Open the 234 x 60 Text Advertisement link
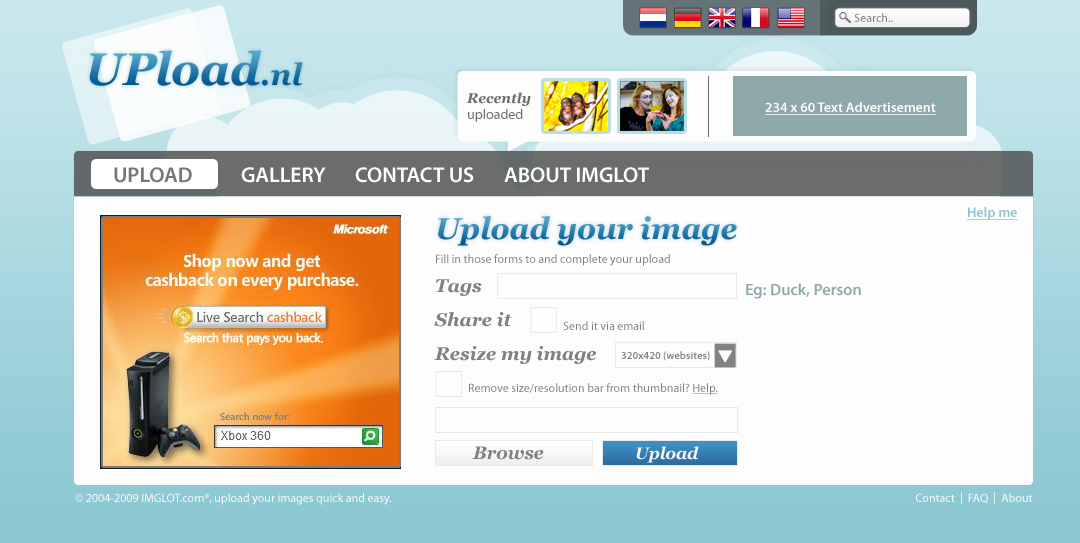This screenshot has height=543, width=1080. [x=850, y=107]
